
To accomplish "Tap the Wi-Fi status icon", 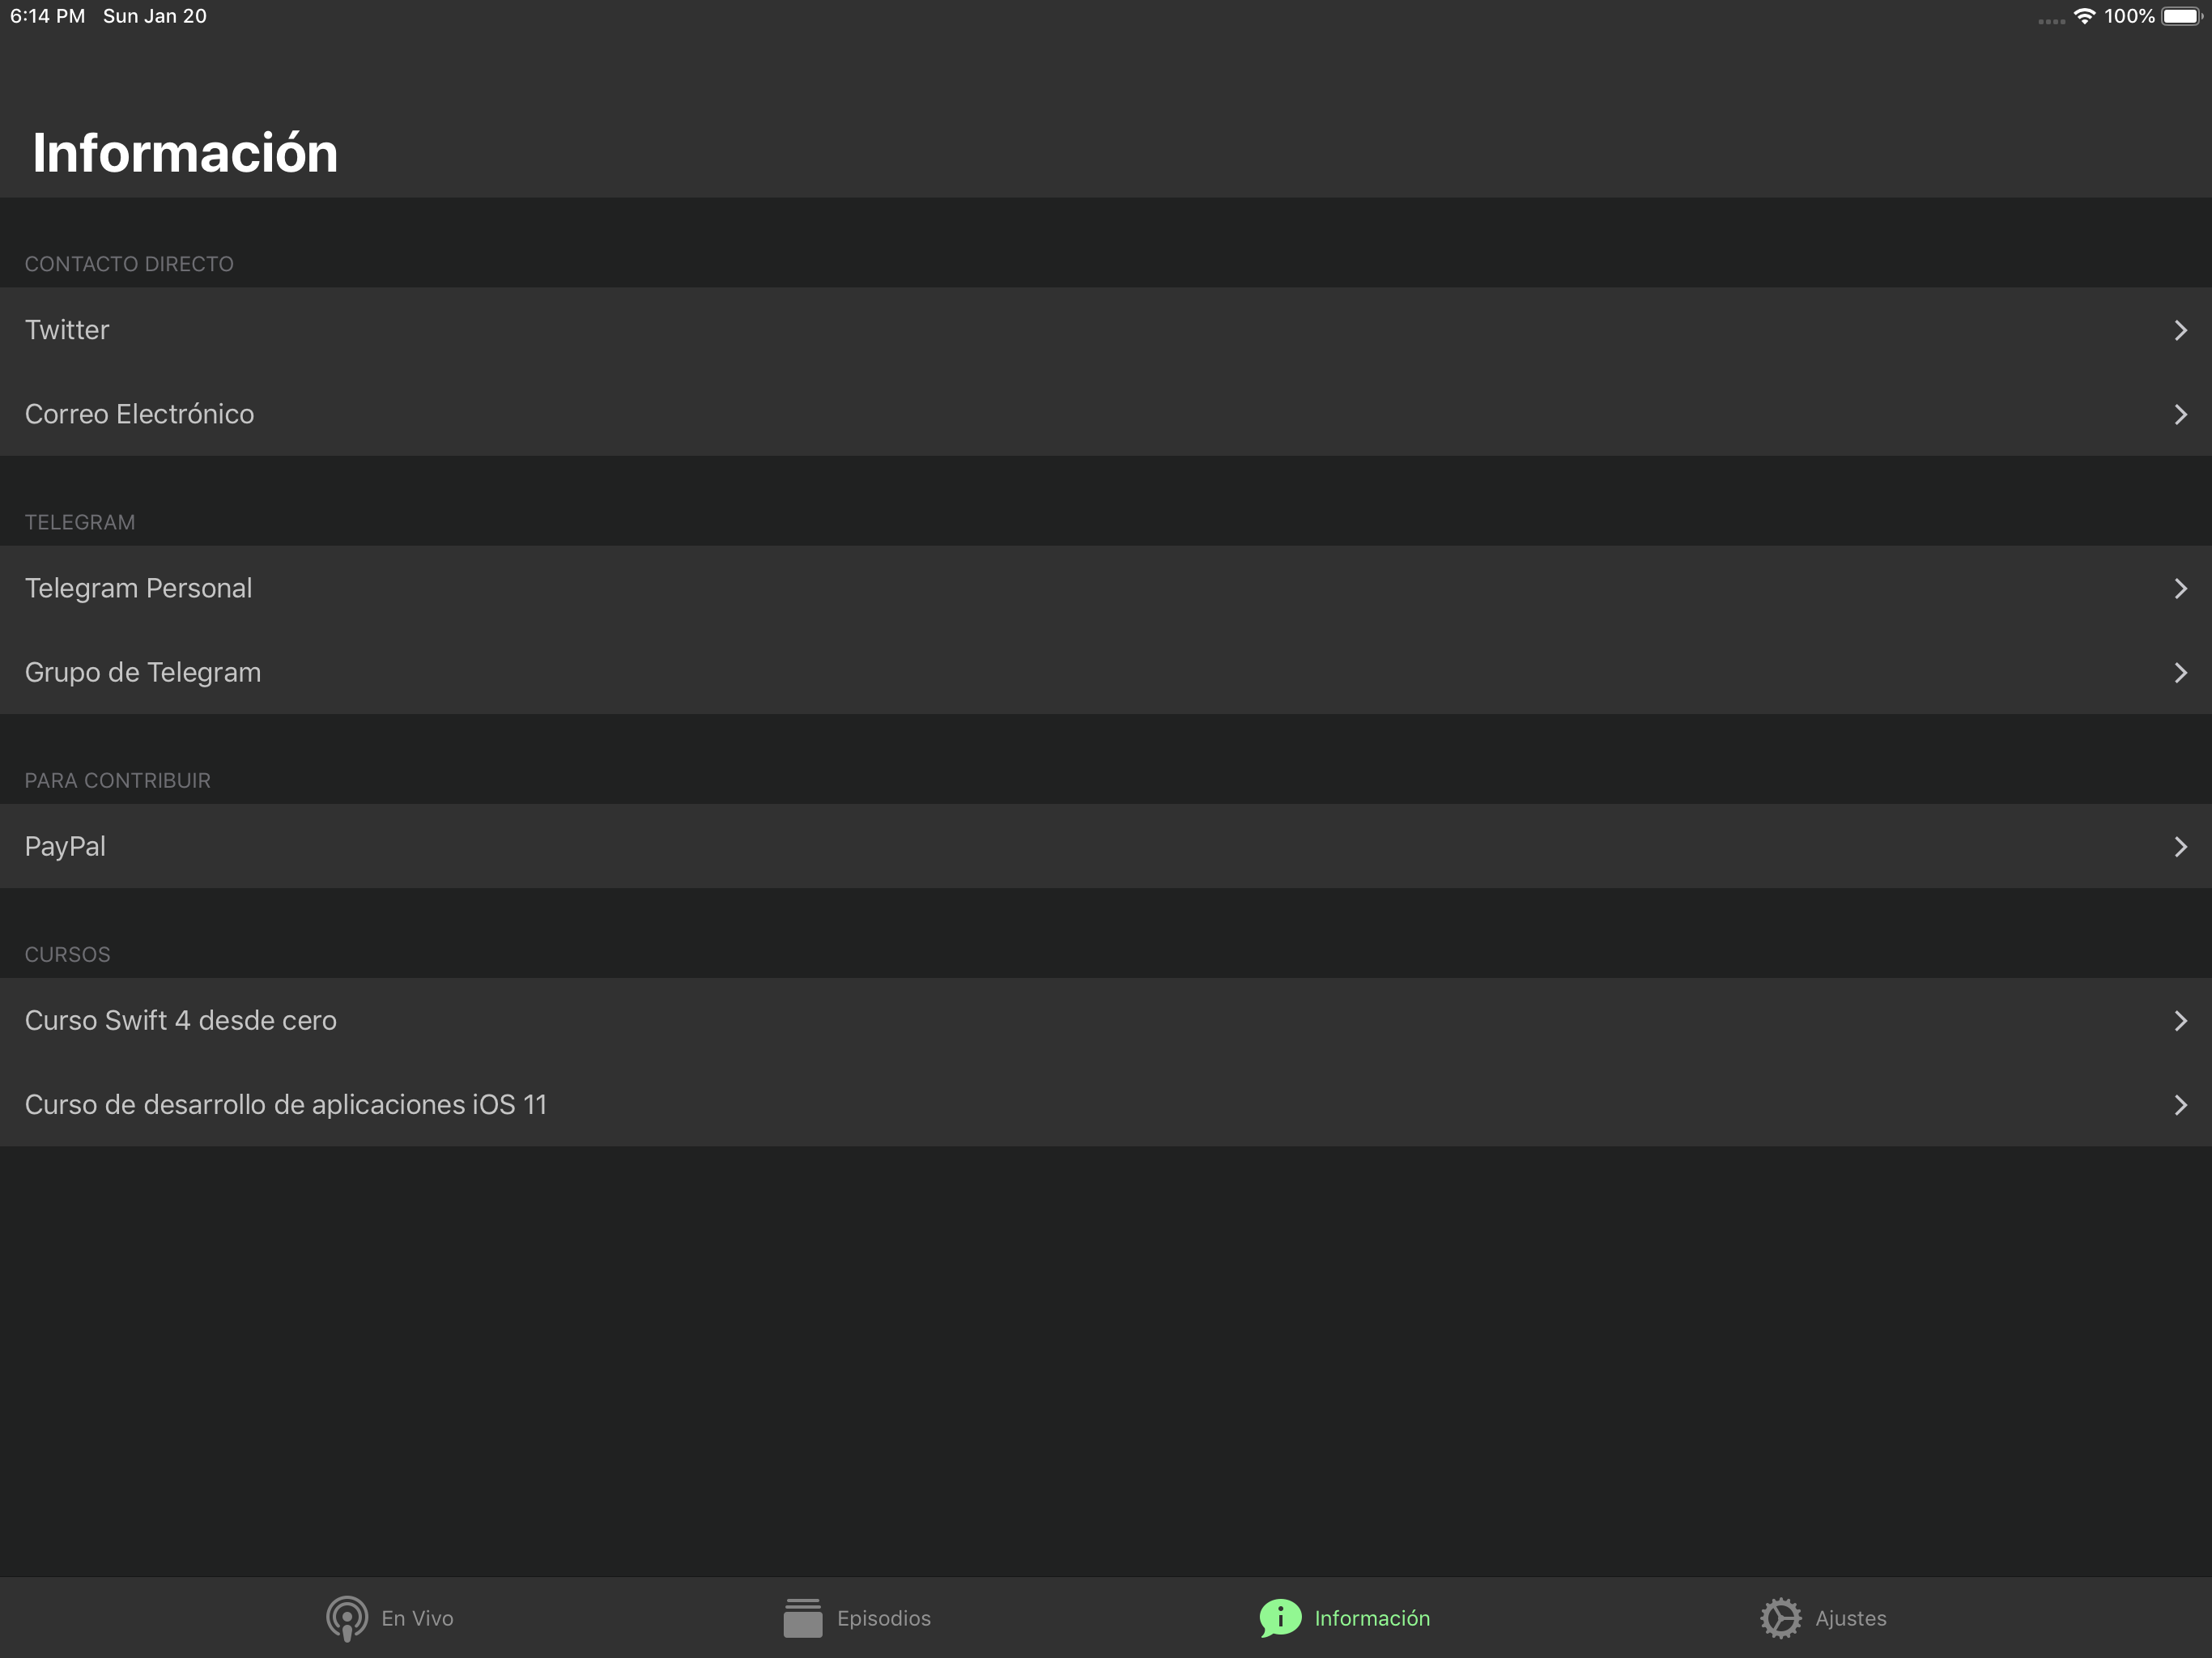I will [2084, 17].
